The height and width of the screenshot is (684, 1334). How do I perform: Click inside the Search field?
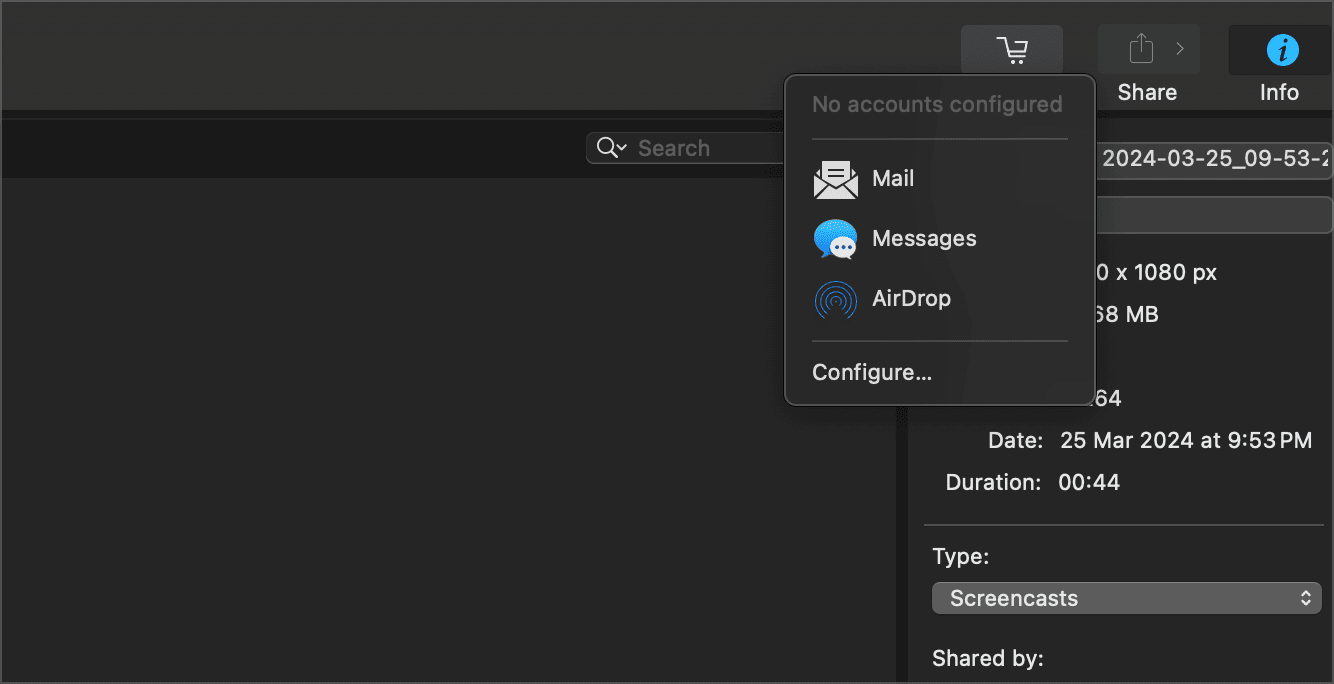coord(700,147)
